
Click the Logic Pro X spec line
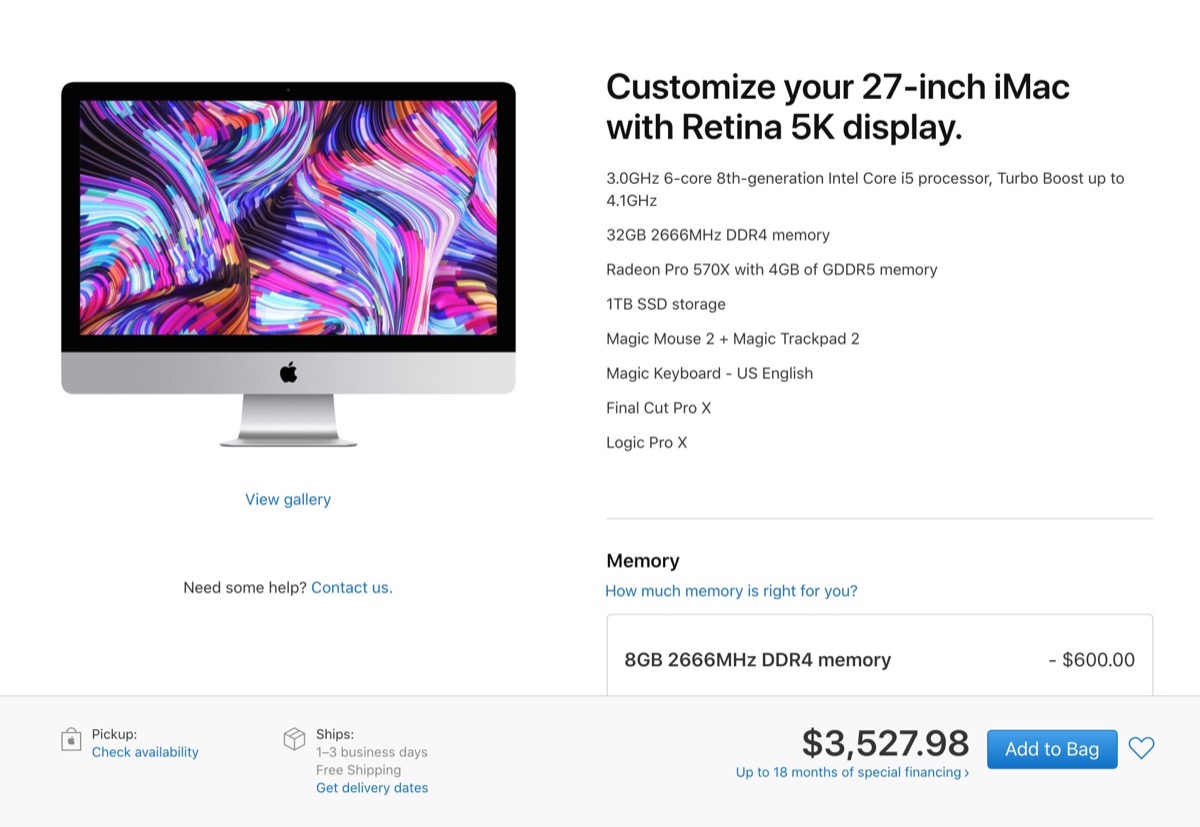646,442
